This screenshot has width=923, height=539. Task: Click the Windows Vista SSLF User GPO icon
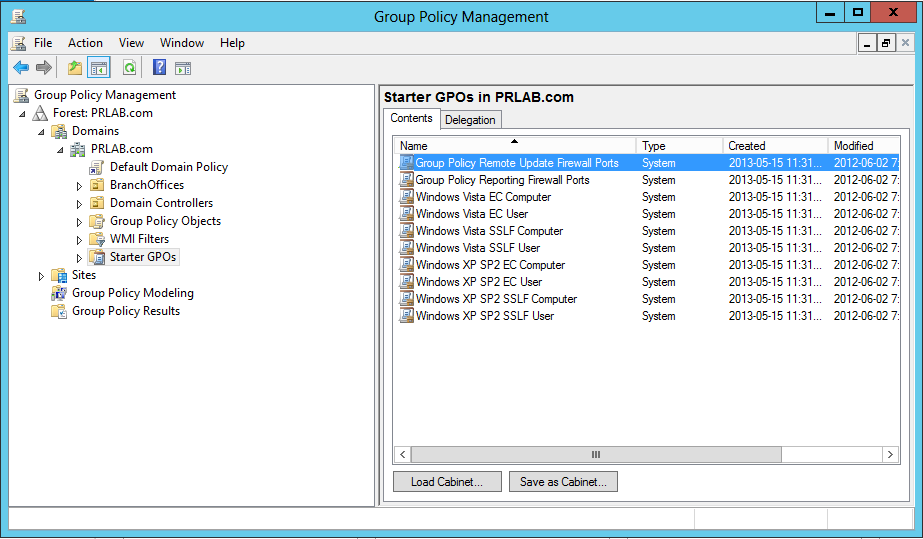point(406,248)
